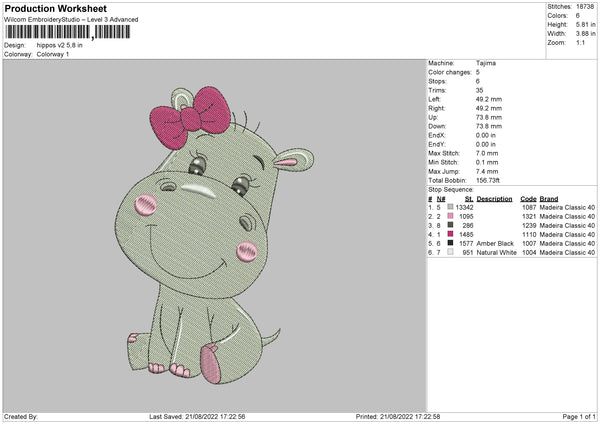Click the 'Amber Black' description
This screenshot has height=424, width=600.
495,243
